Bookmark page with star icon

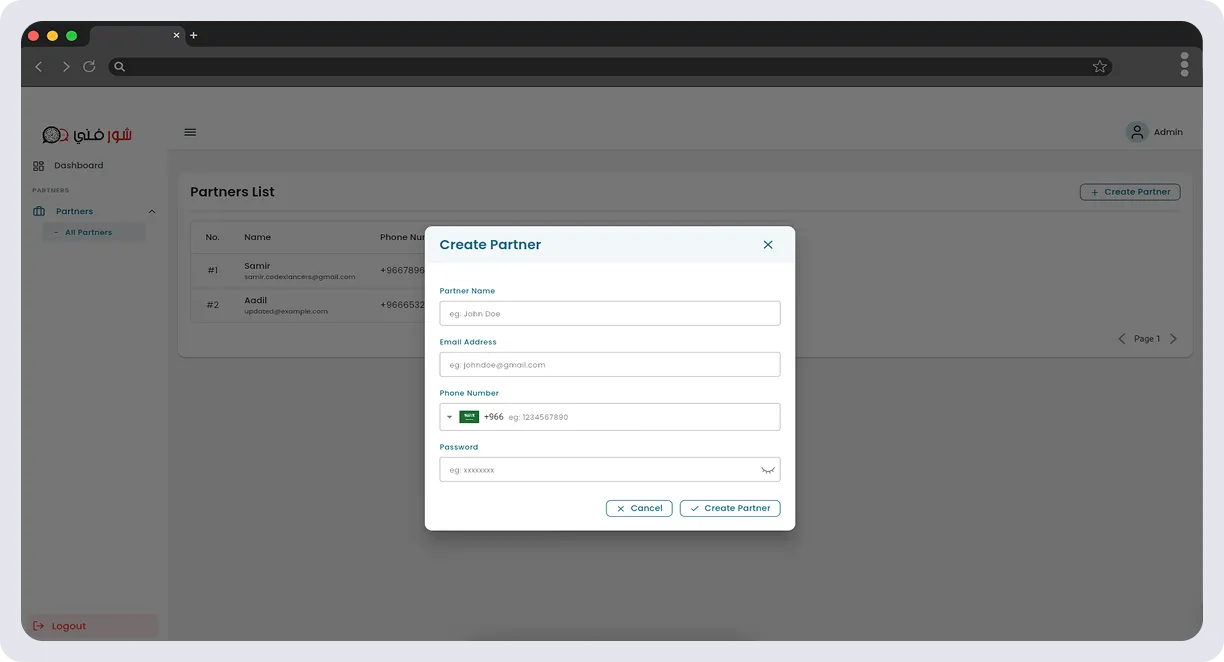(1100, 67)
